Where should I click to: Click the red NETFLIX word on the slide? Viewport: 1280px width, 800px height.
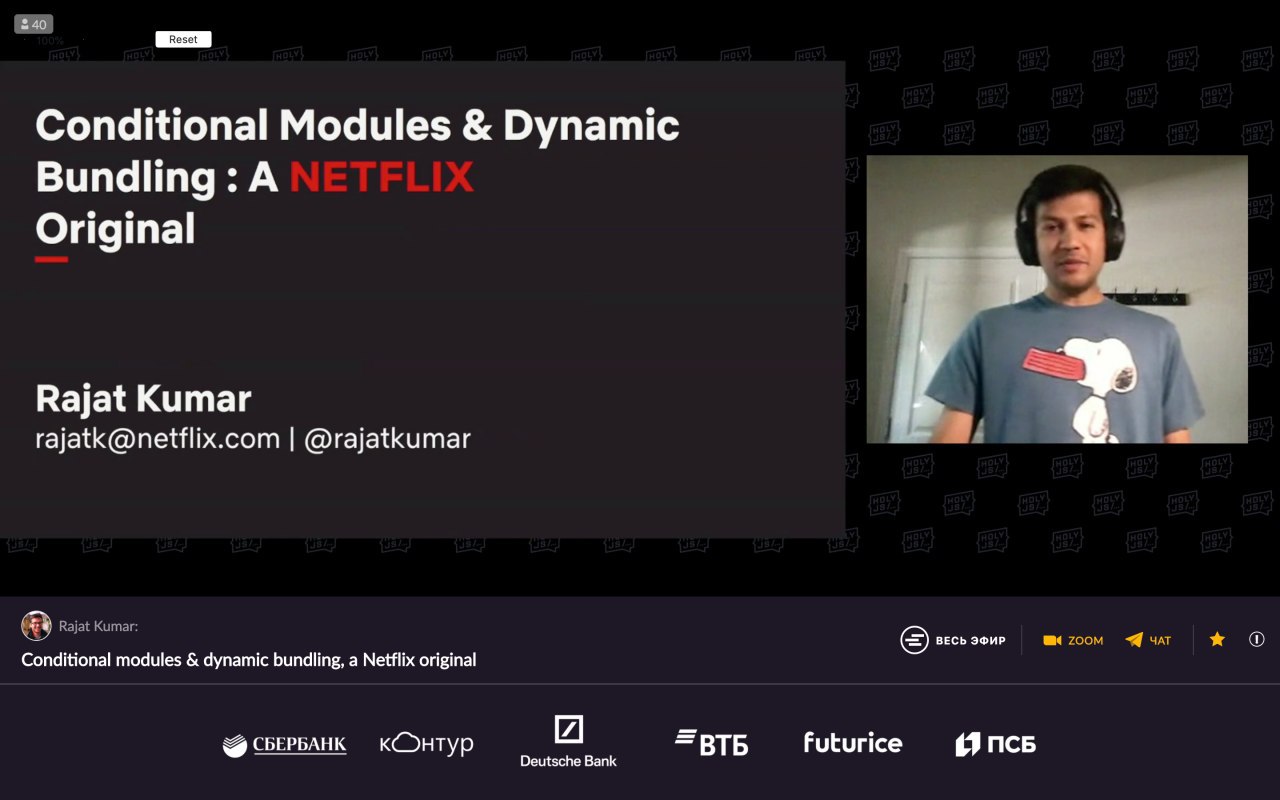[x=381, y=178]
